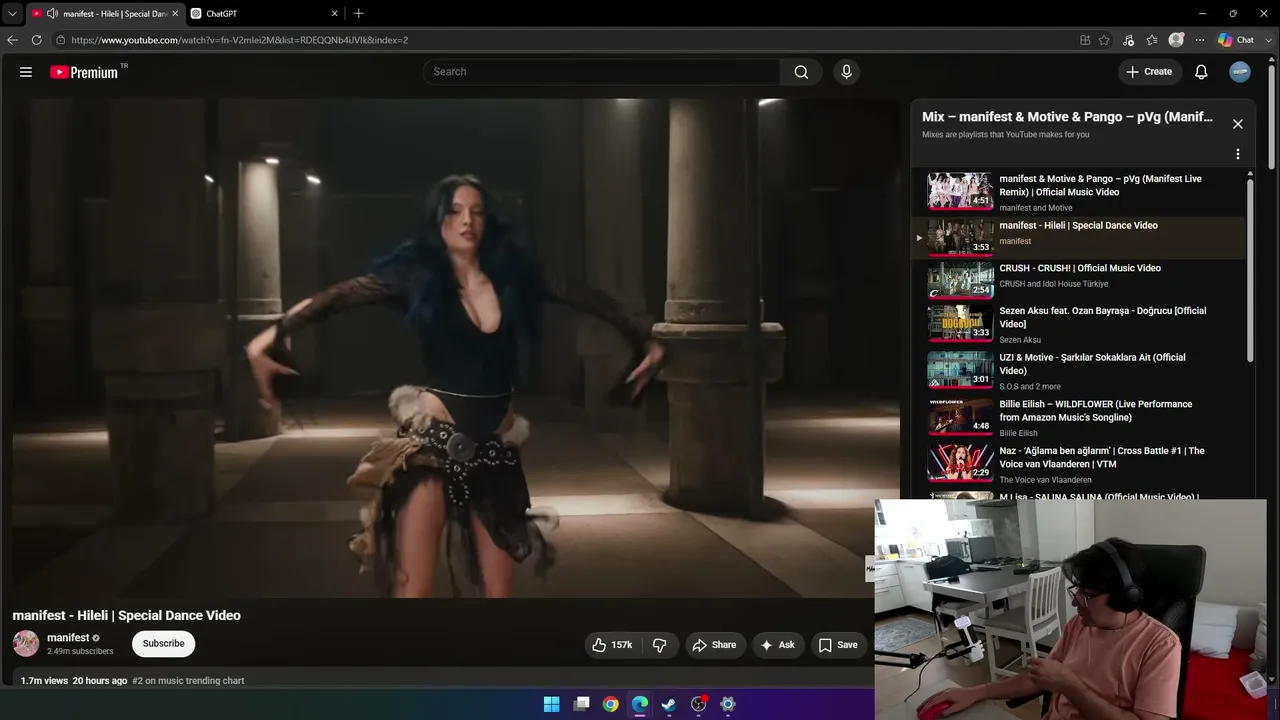Open the Settings gear on the taskbar
This screenshot has height=720, width=1280.
click(x=728, y=704)
